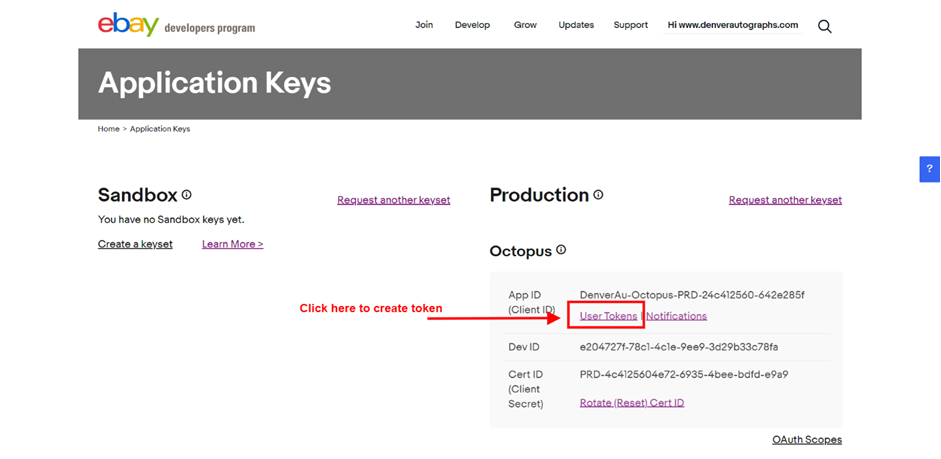Screen dimensions: 941x459
Task: Show info icon next to Production heading
Action: (598, 194)
